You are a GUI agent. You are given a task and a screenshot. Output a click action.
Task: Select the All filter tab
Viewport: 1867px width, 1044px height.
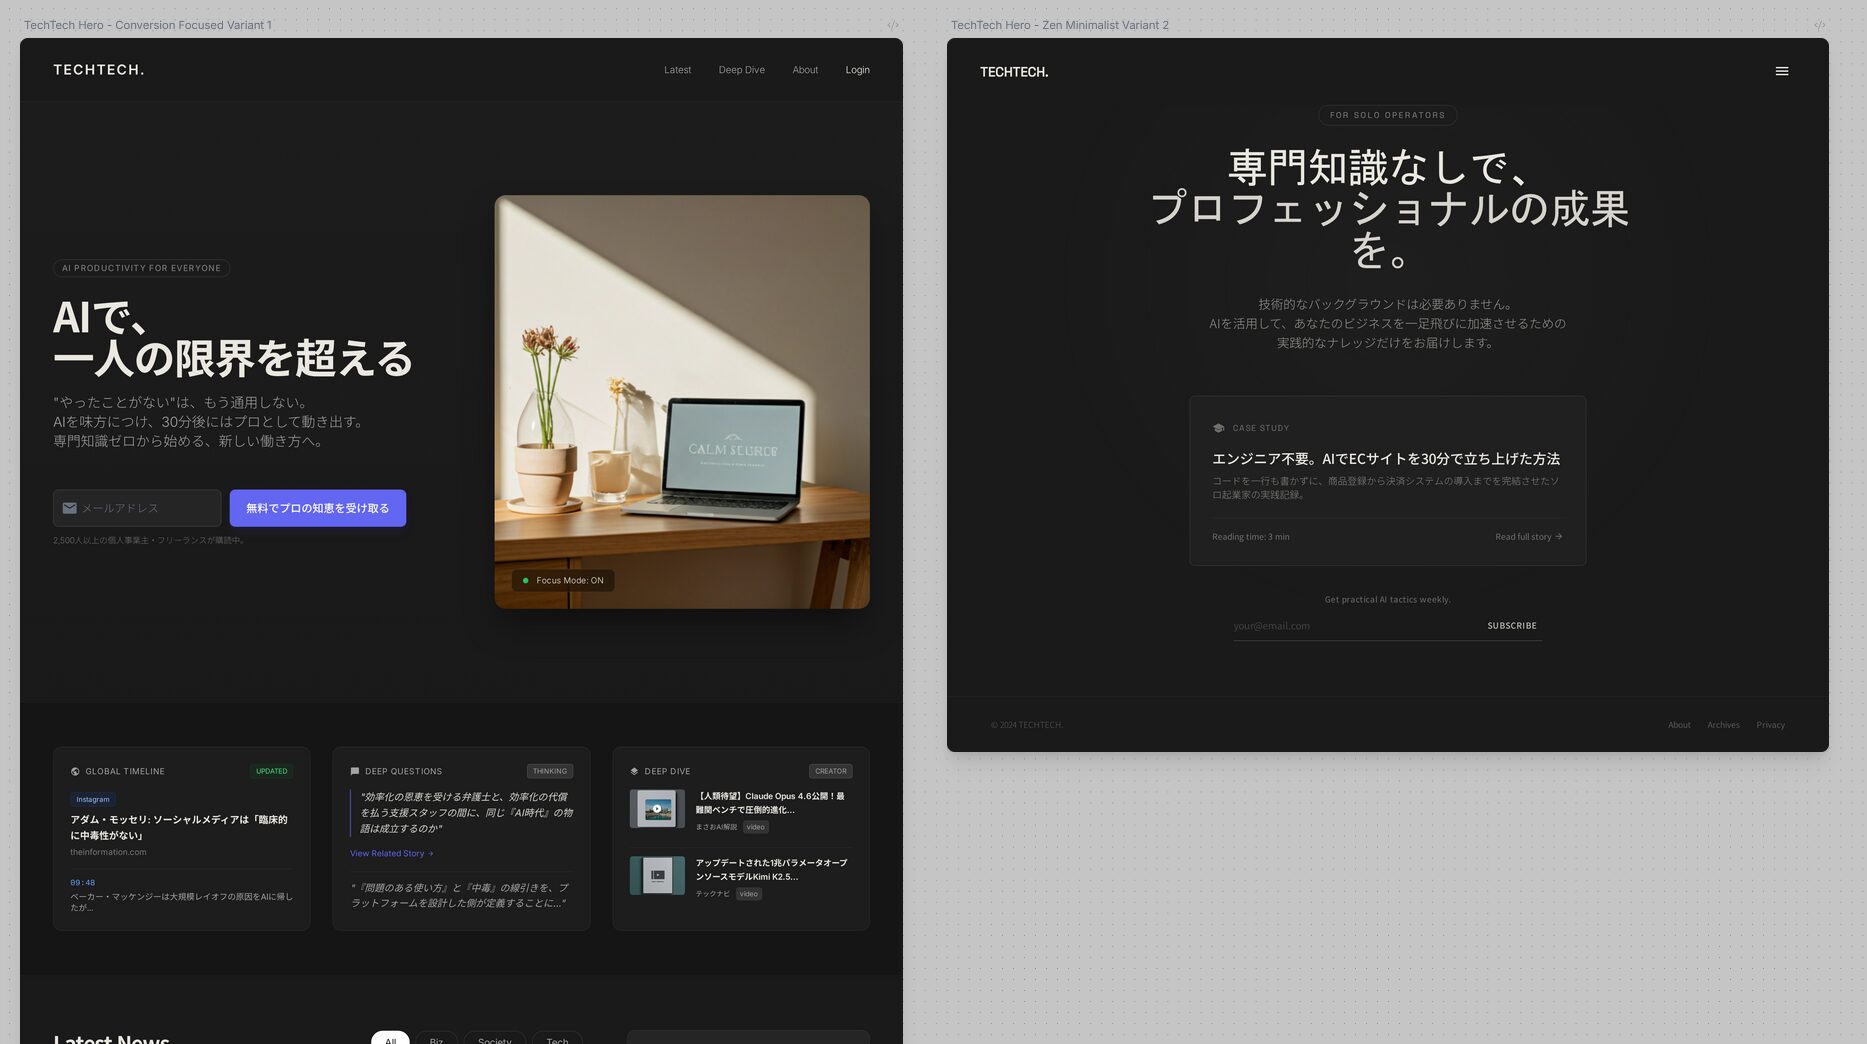point(390,1038)
